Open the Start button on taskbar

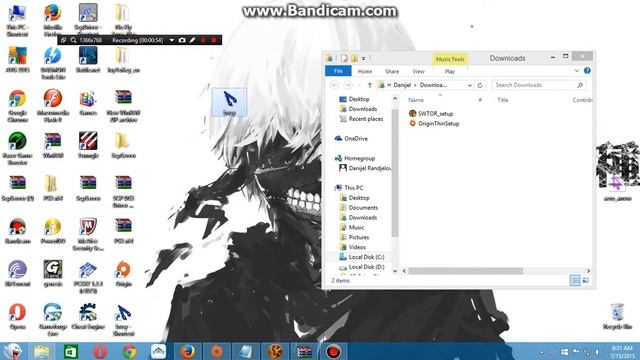coord(13,351)
